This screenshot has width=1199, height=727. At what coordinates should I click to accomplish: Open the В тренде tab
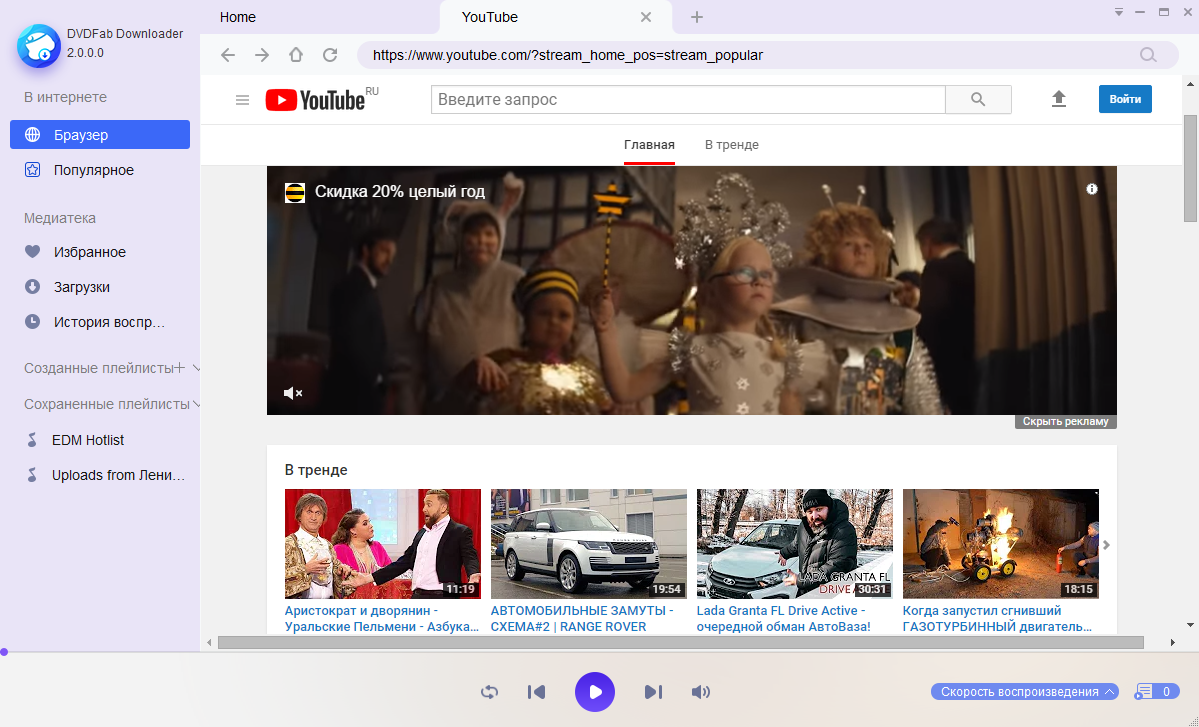(x=731, y=145)
